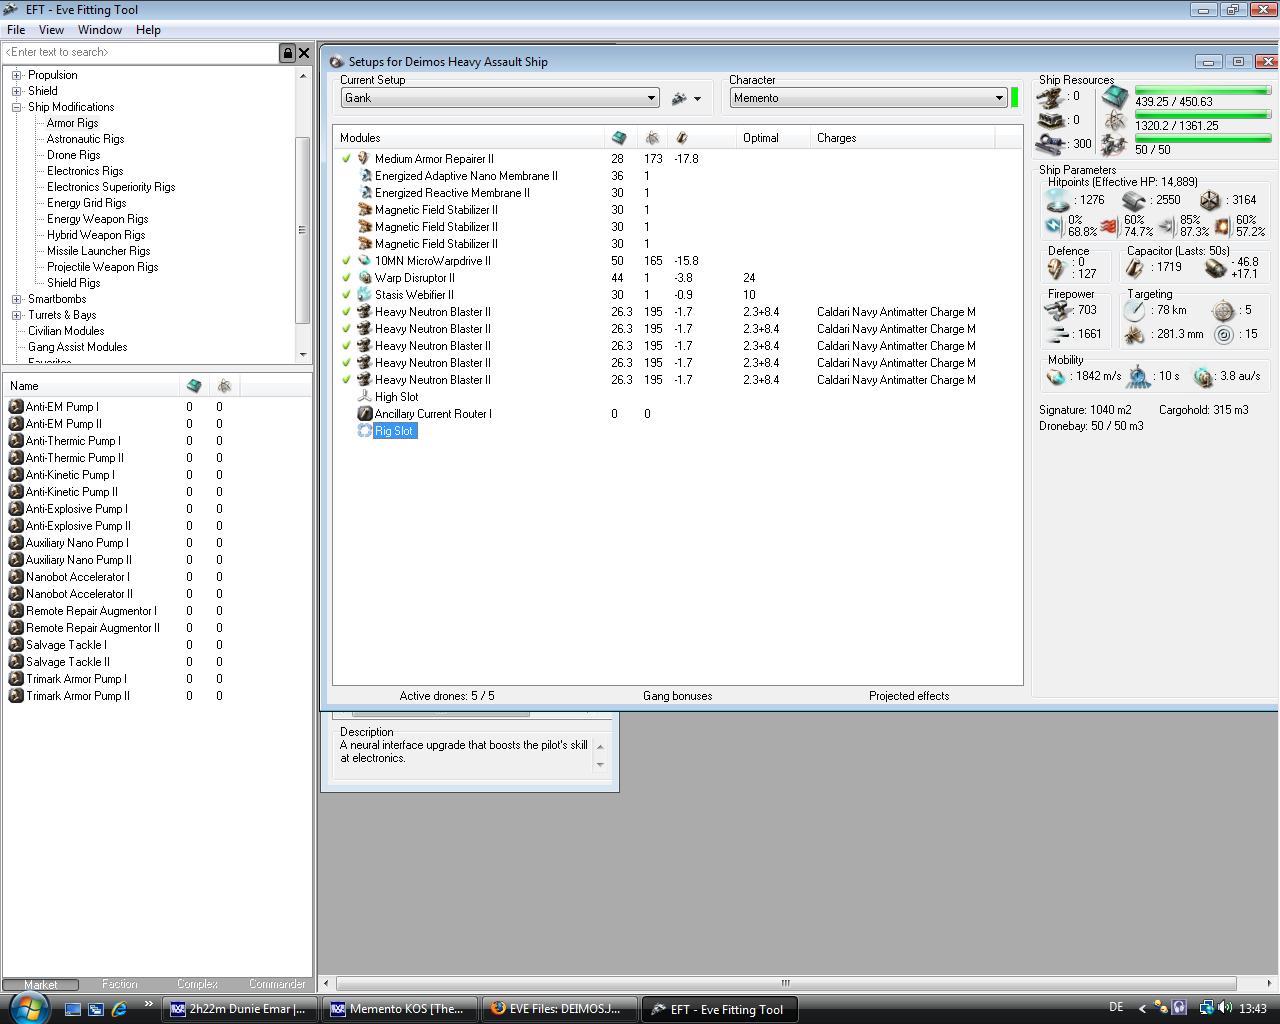
Task: Switch to the Market tab
Action: [x=41, y=984]
